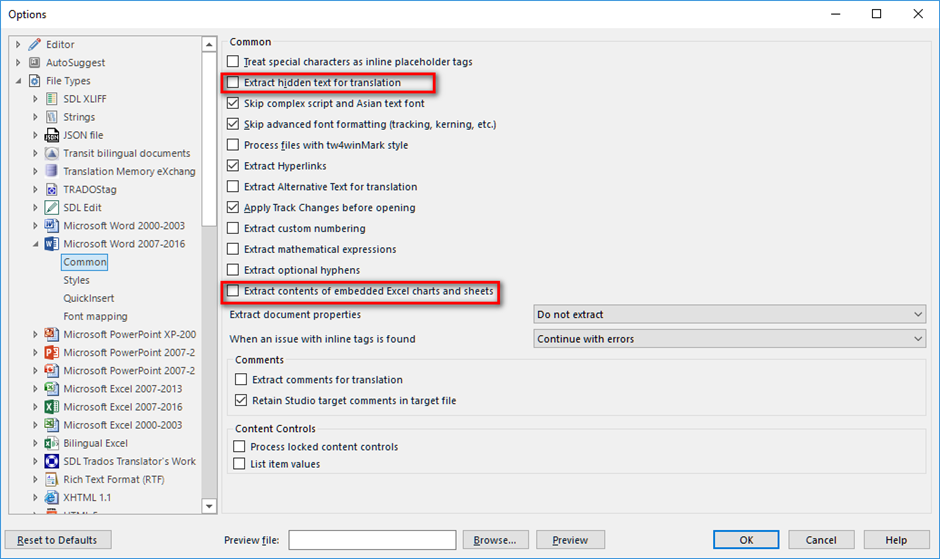Image resolution: width=940 pixels, height=559 pixels.
Task: Click the tree scrollbar down arrow
Action: 209,506
